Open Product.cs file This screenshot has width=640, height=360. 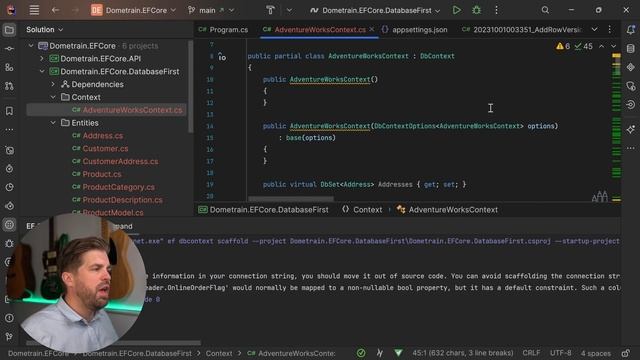pos(102,174)
